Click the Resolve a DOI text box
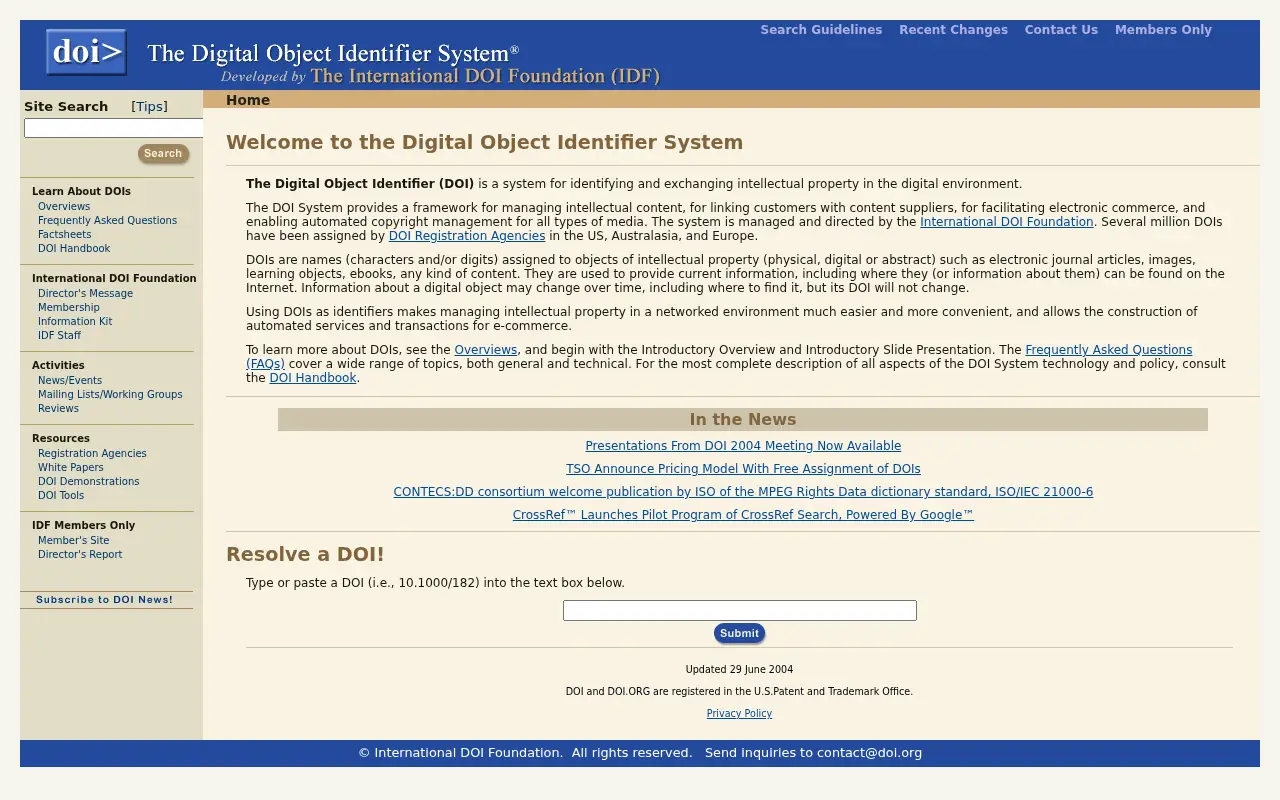 tap(740, 610)
